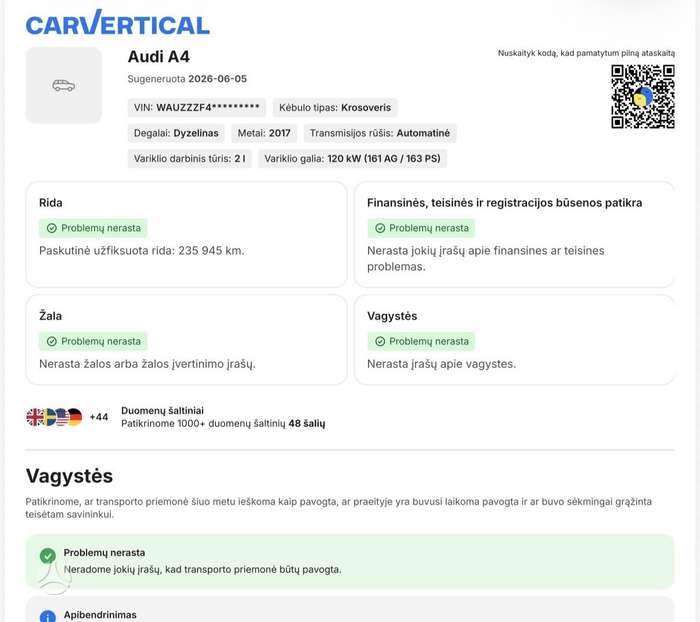Open the Rida mileage card
Screen dimensions: 700x622
[x=187, y=234]
